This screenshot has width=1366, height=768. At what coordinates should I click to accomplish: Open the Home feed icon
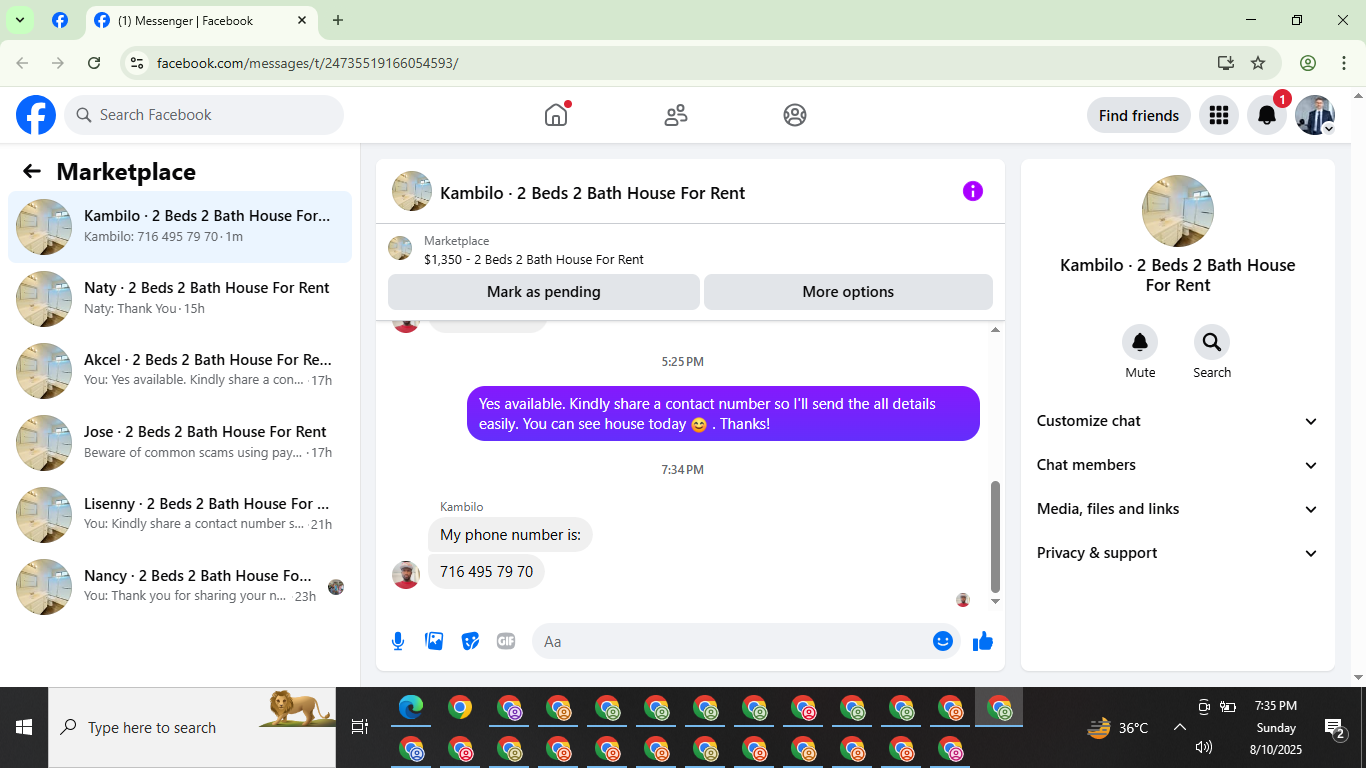pyautogui.click(x=556, y=115)
